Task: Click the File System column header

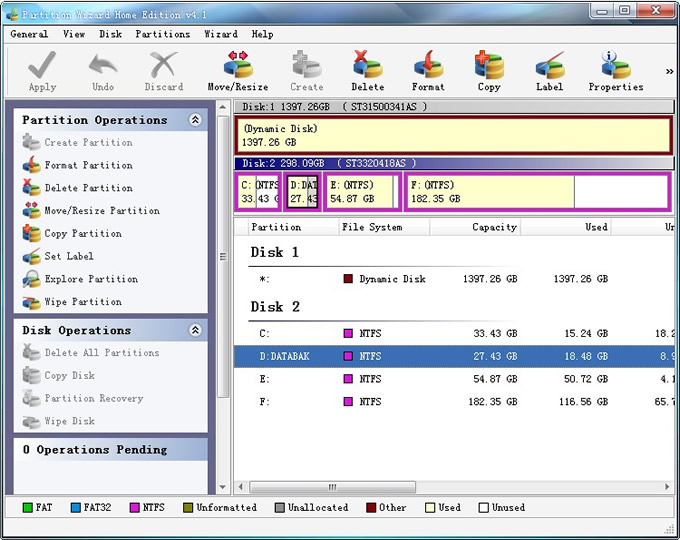Action: point(384,227)
